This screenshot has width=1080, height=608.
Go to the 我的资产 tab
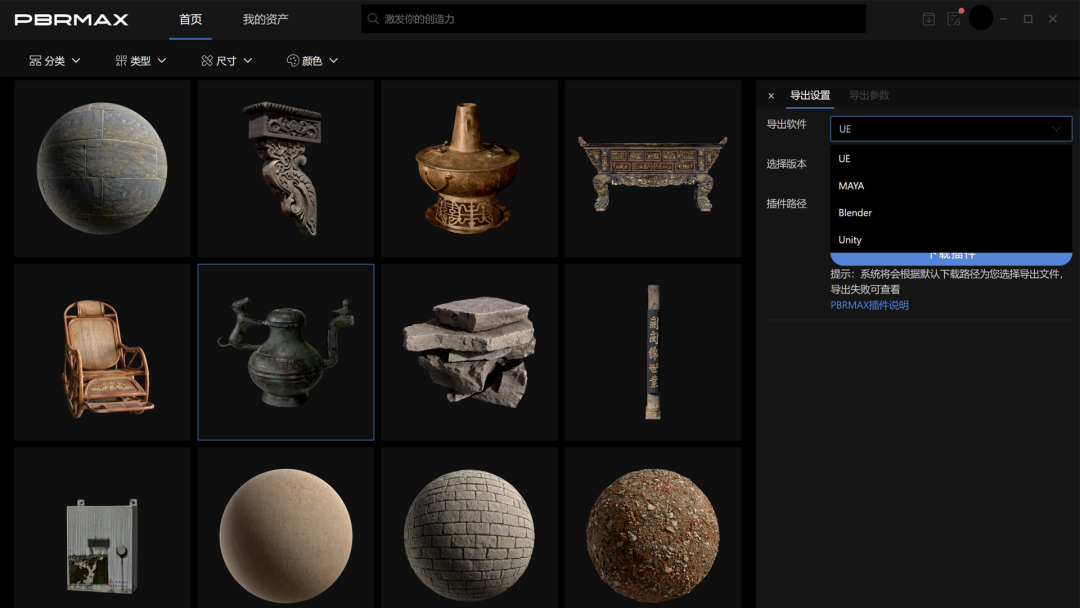pyautogui.click(x=265, y=19)
